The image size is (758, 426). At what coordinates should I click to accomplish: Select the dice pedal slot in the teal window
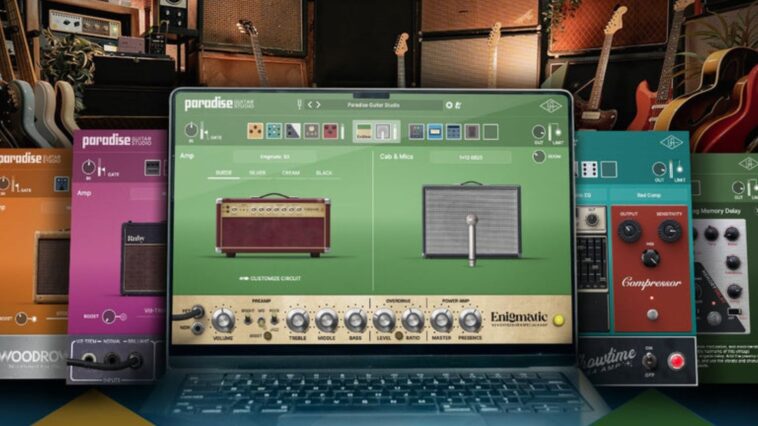589,170
